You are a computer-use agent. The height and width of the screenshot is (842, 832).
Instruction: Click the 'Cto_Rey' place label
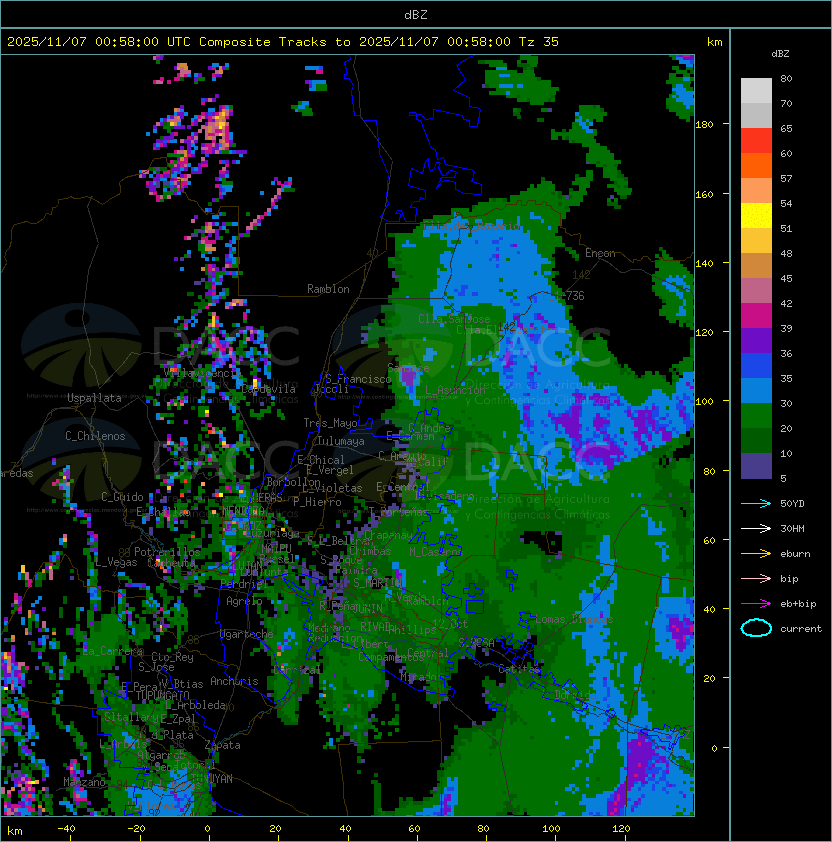click(172, 657)
